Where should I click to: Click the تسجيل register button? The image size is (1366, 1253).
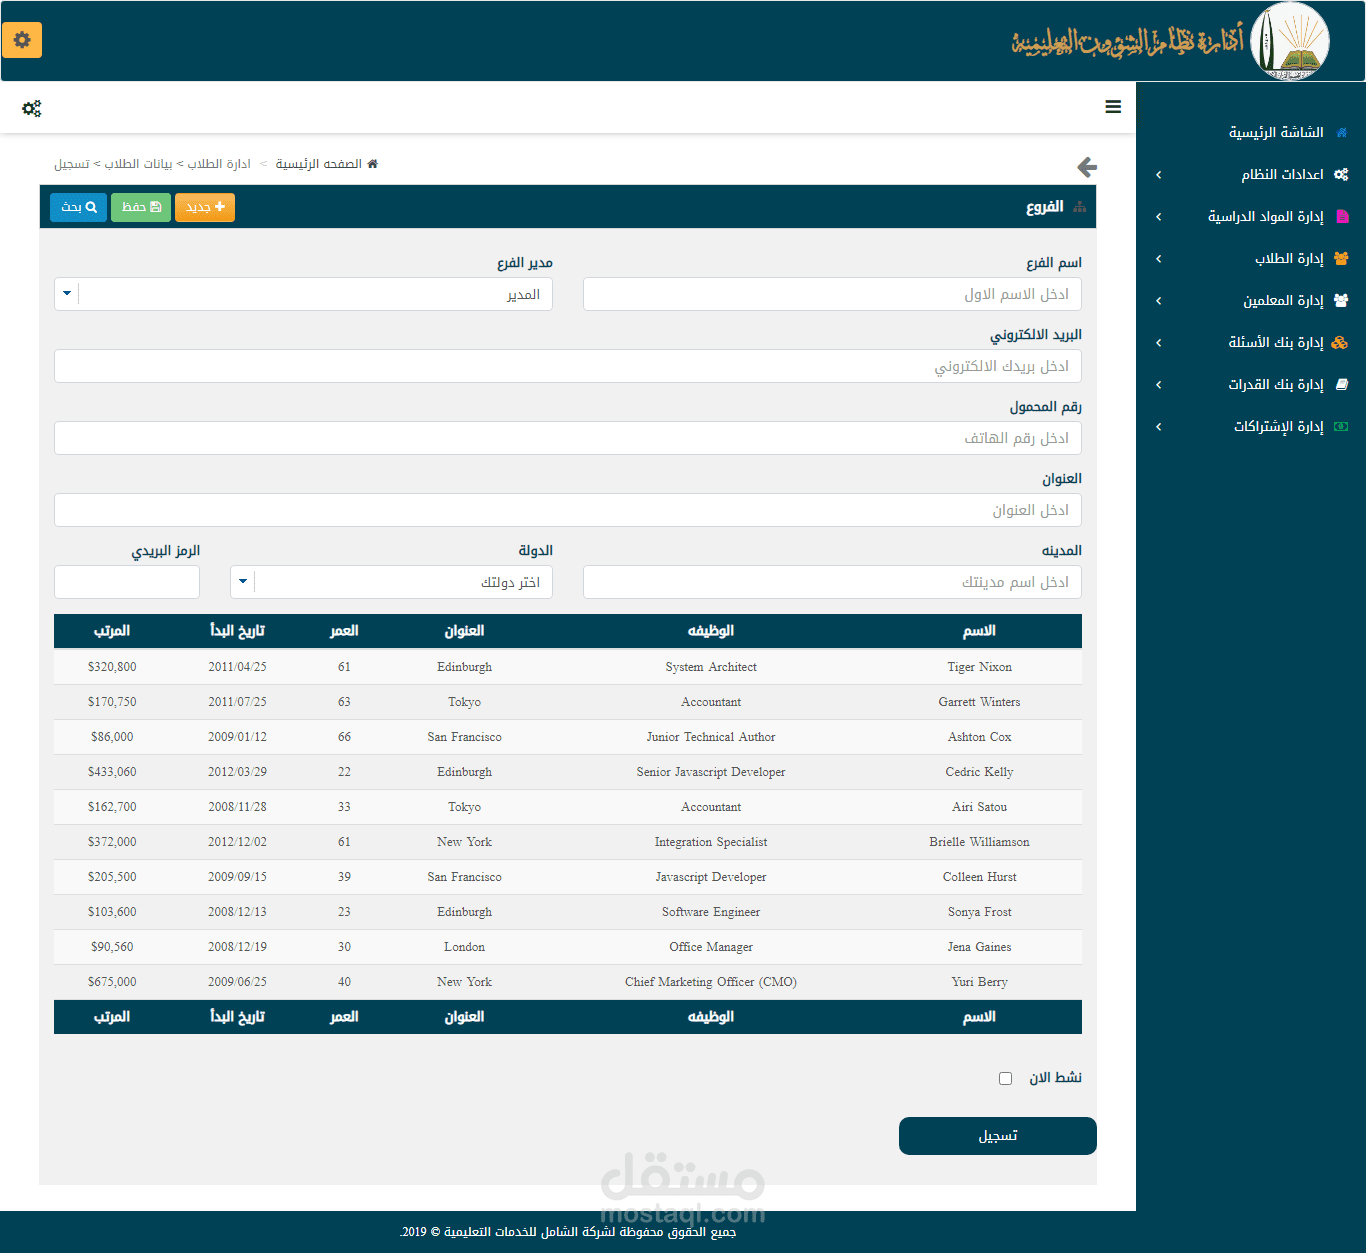tap(998, 1136)
